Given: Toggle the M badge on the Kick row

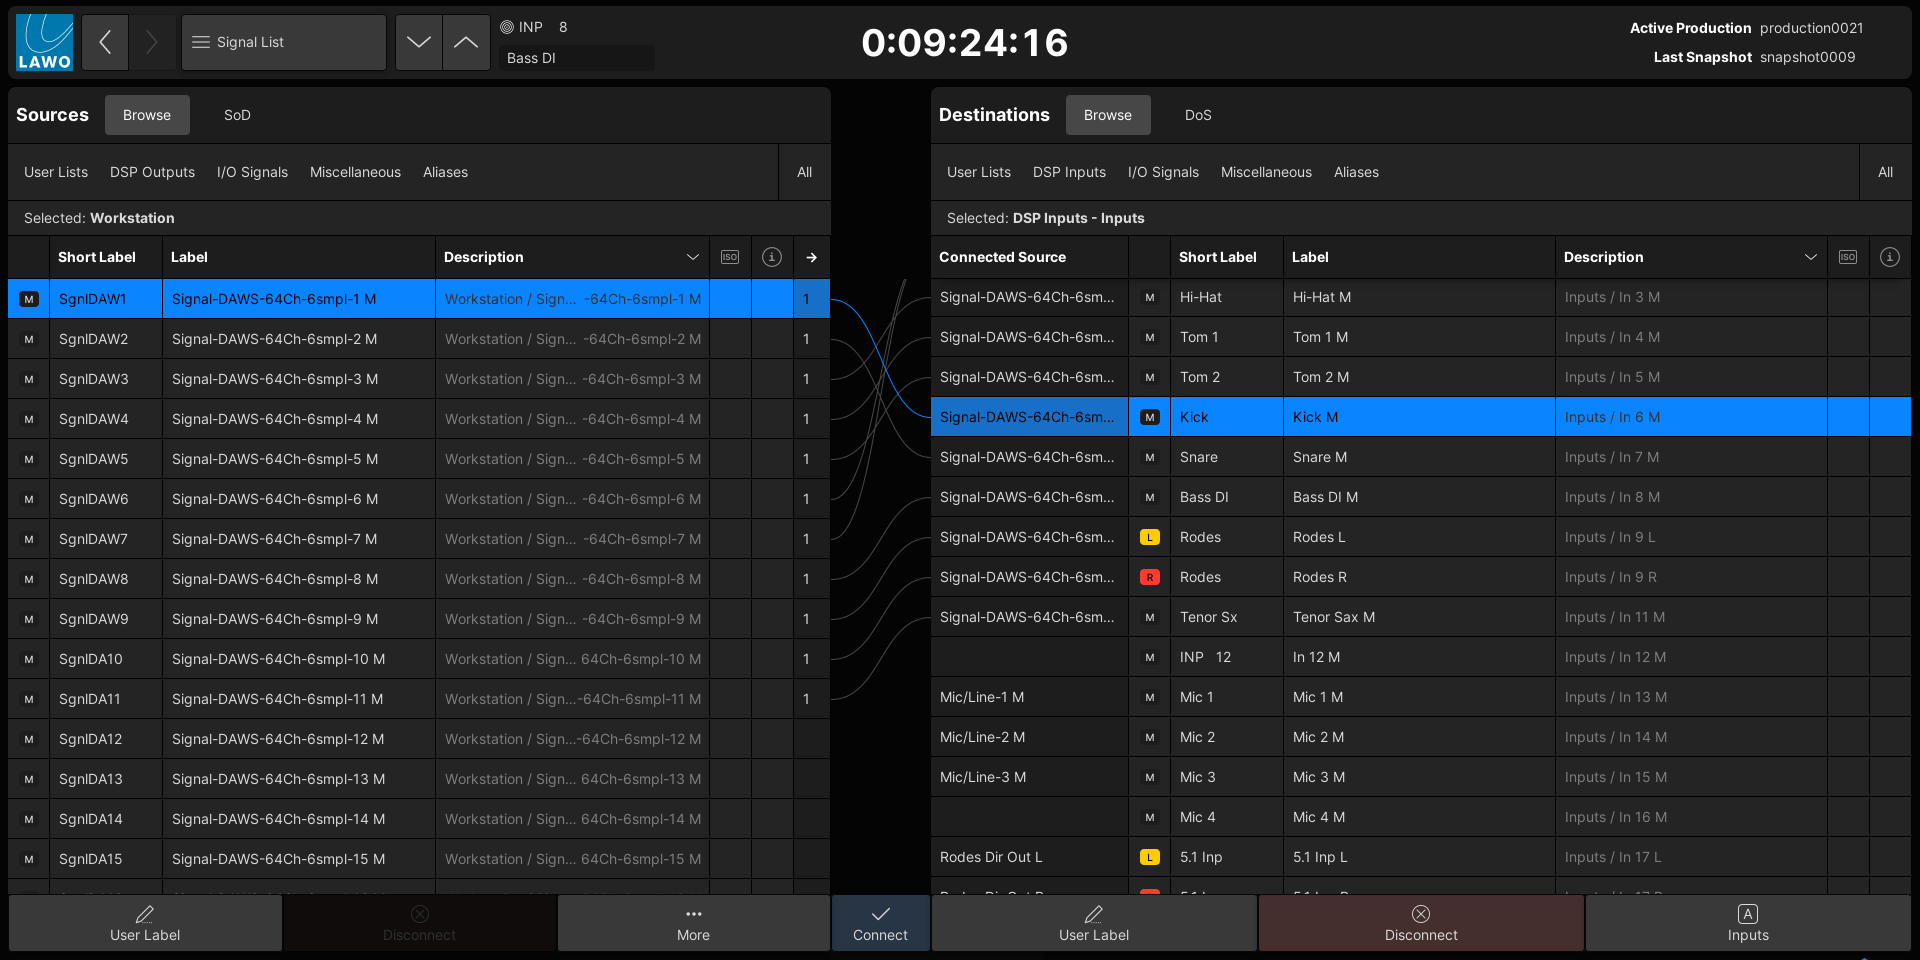Looking at the screenshot, I should coord(1148,417).
